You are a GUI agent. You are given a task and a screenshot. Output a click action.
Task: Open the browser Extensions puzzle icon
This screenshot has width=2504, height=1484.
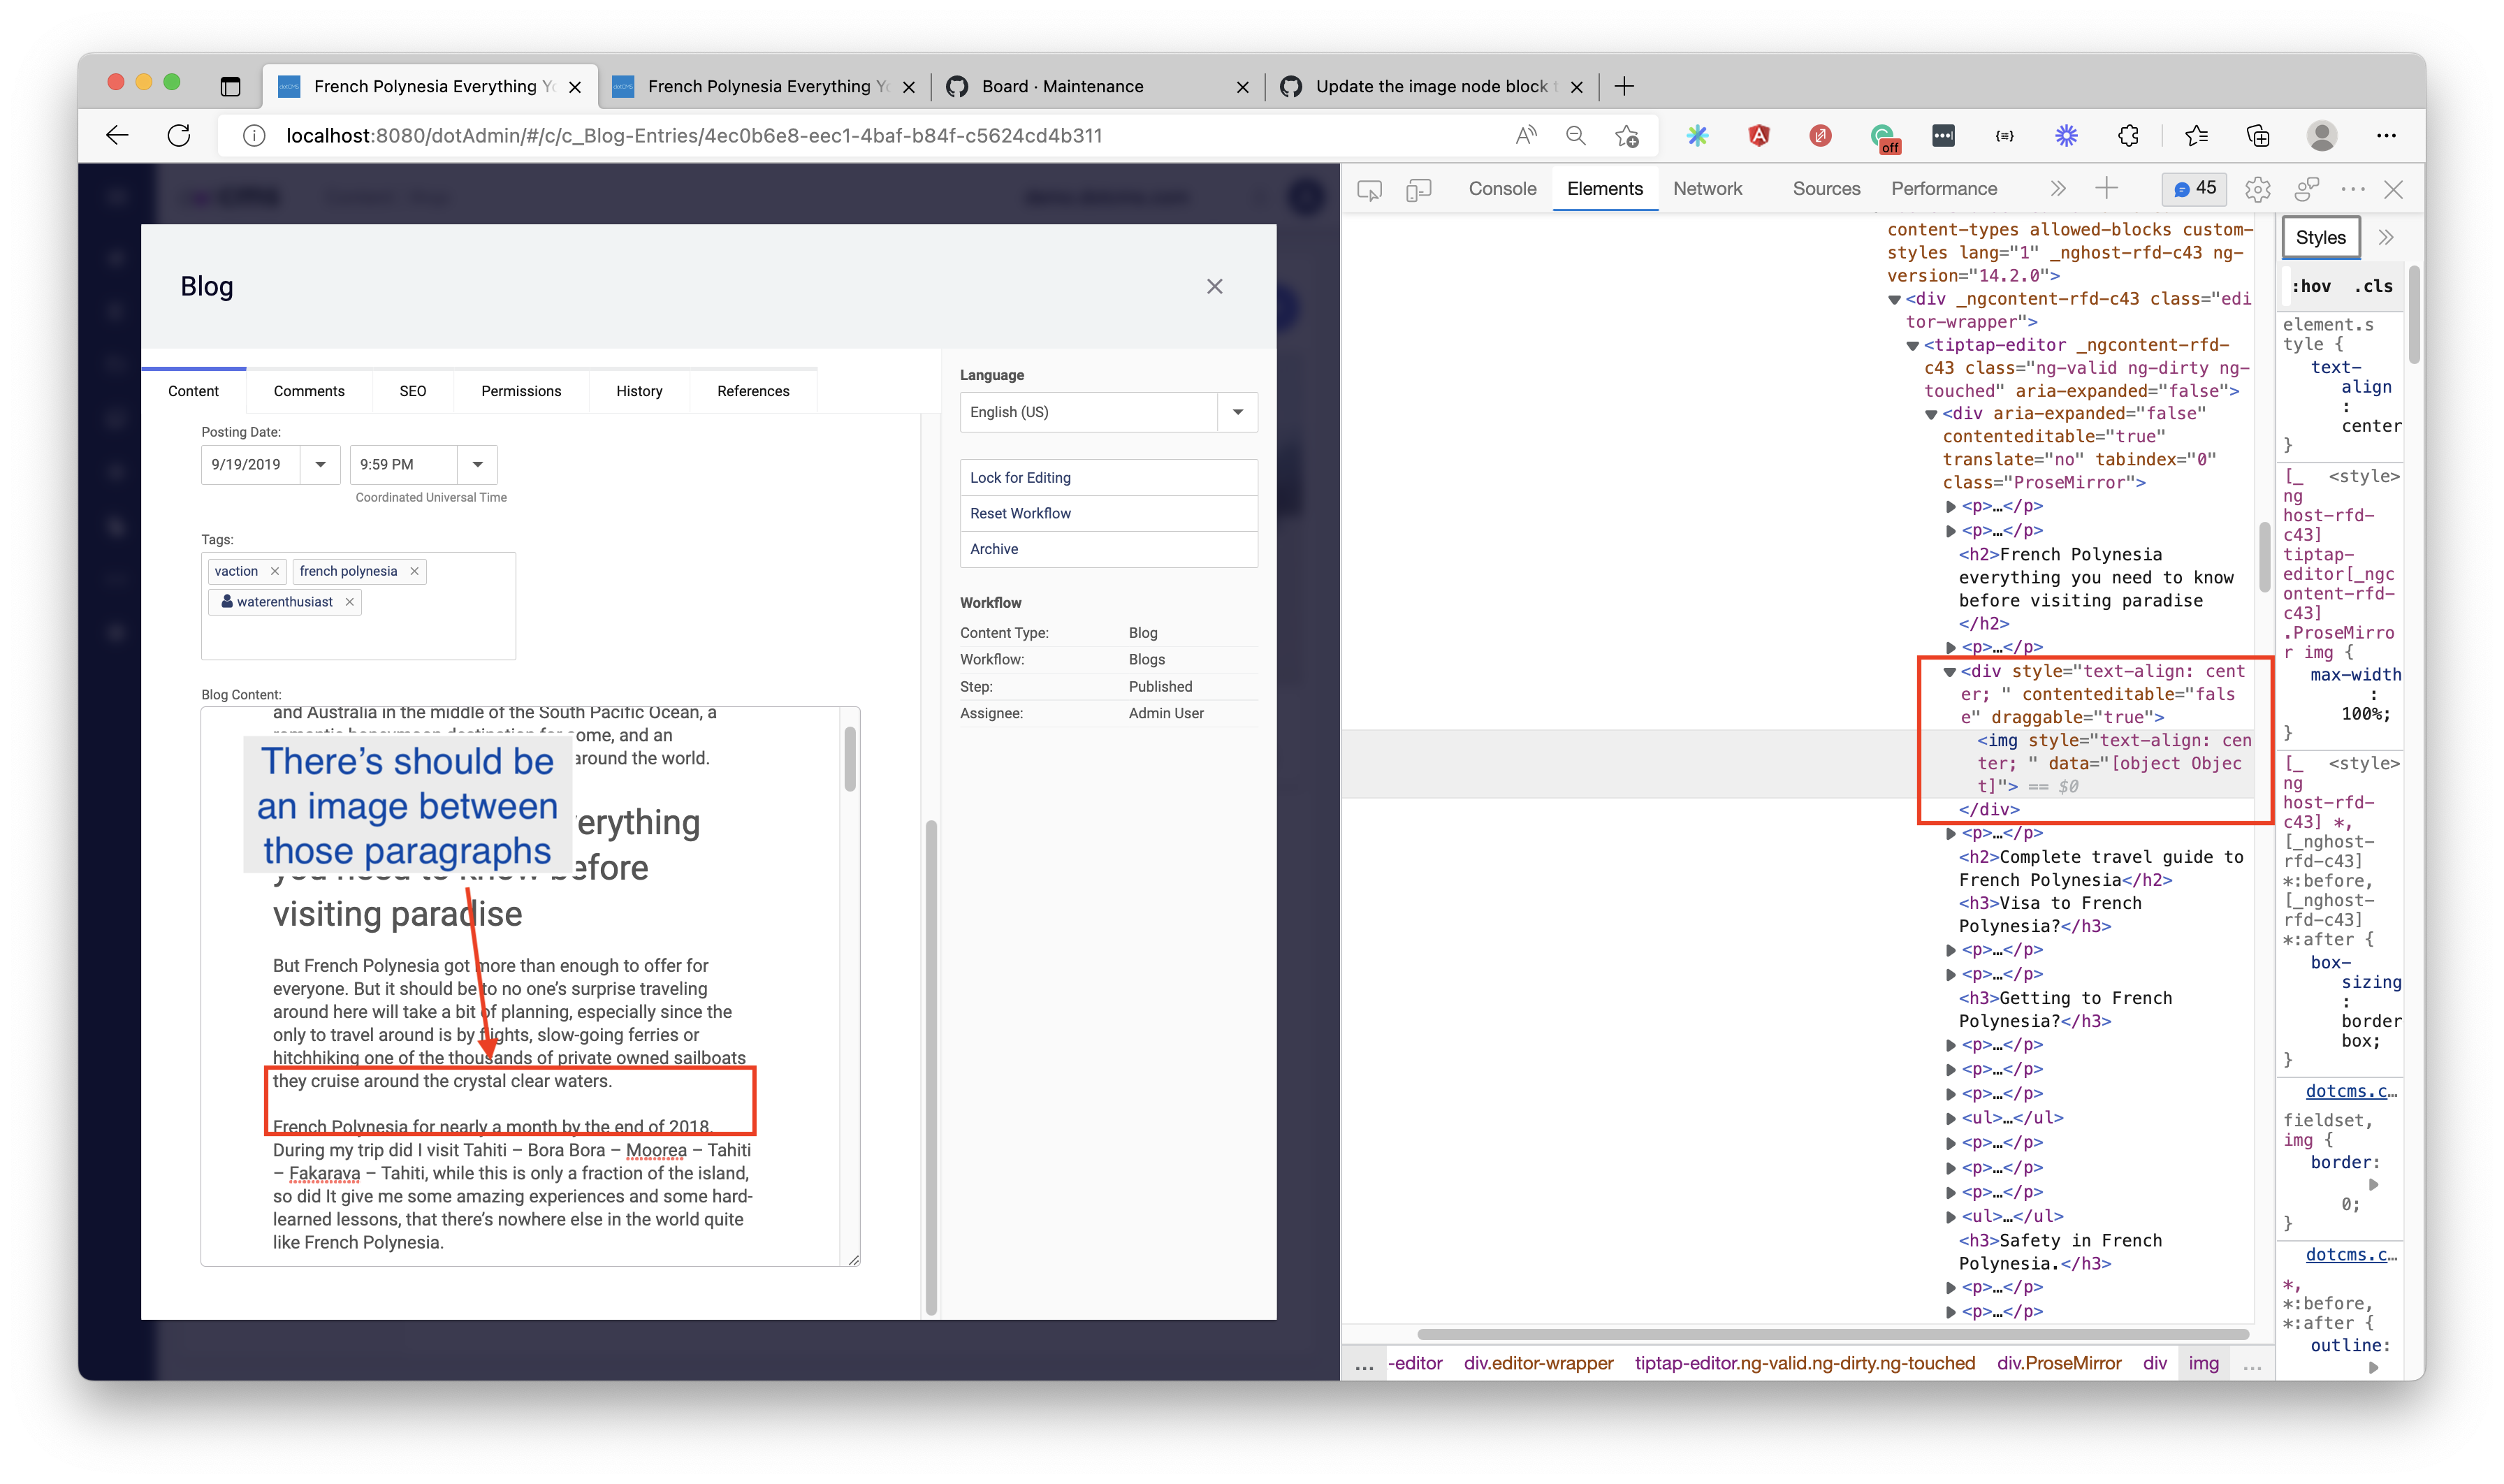(2128, 135)
